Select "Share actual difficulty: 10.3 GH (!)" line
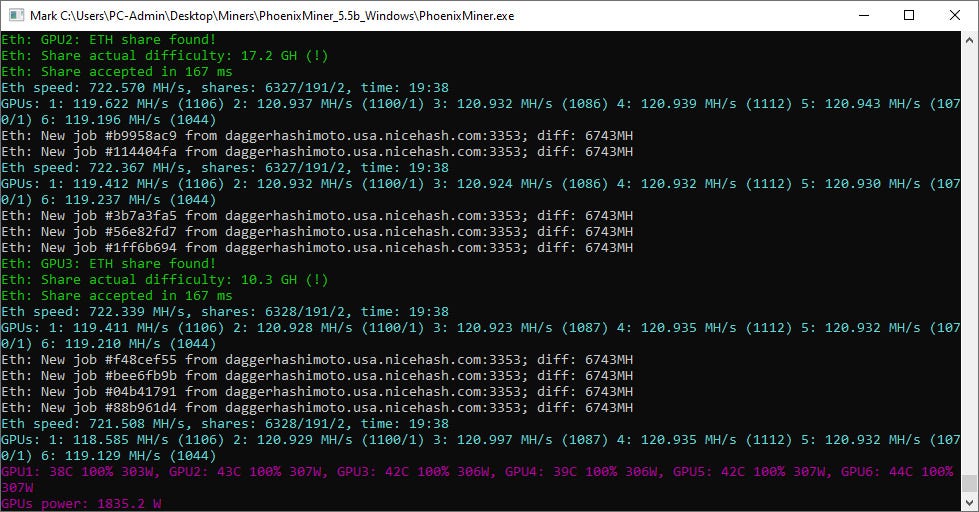Image resolution: width=979 pixels, height=512 pixels. point(165,280)
